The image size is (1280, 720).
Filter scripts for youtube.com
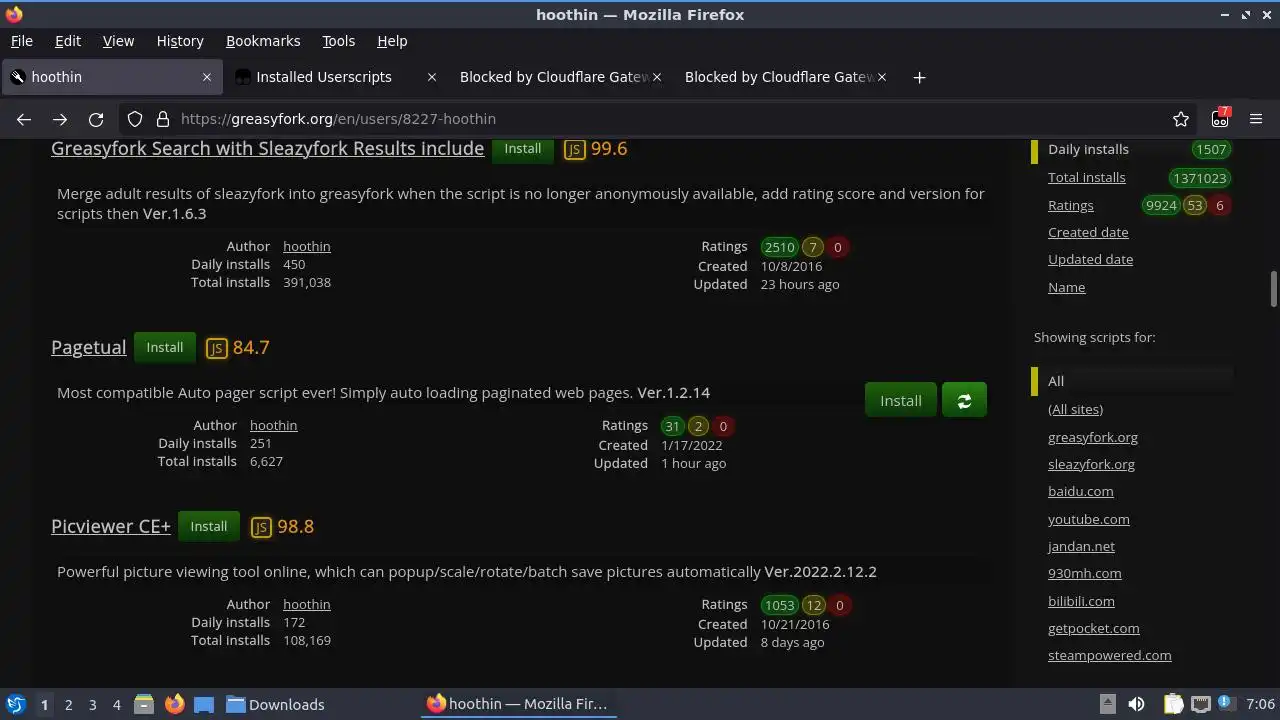(1088, 519)
